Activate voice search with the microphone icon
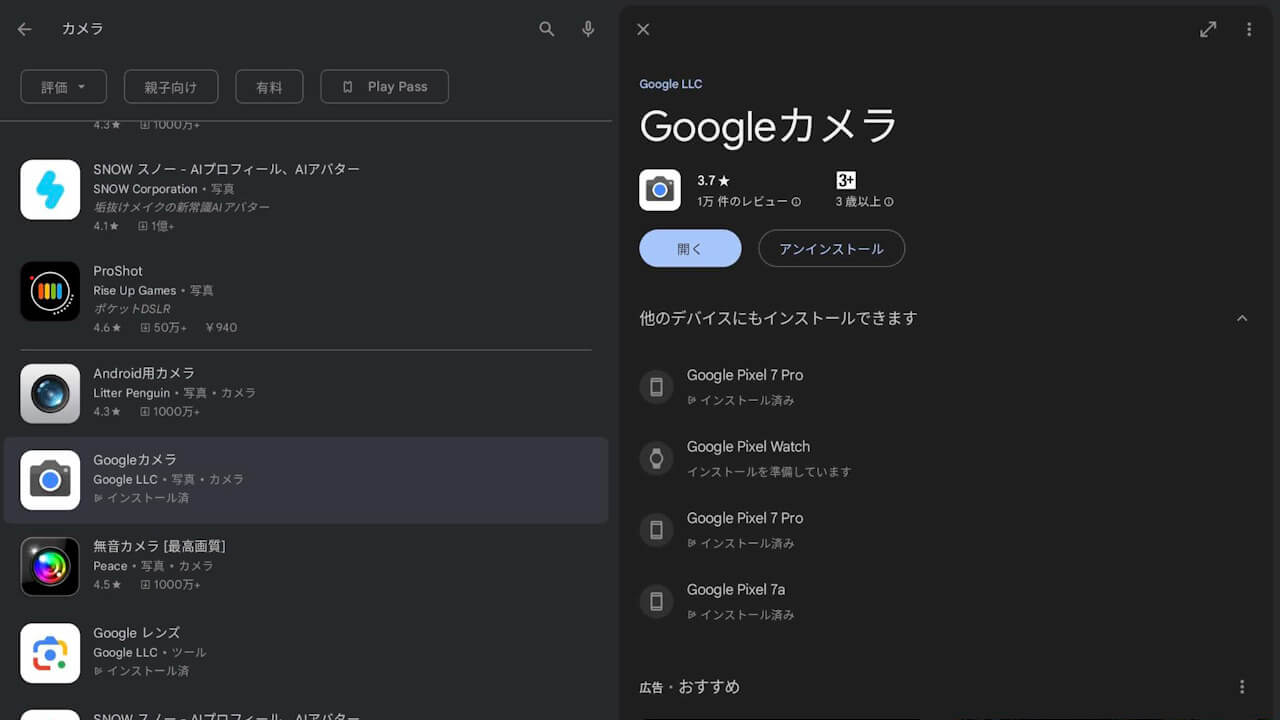The image size is (1280, 720). 588,29
